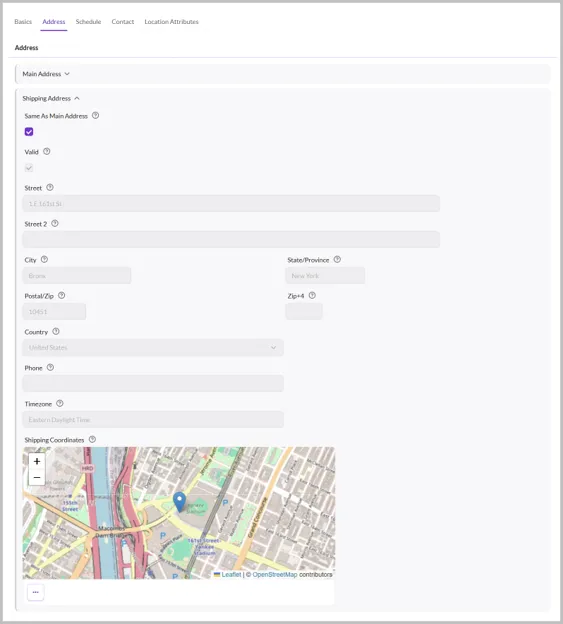Open the Country dropdown
Image resolution: width=563 pixels, height=624 pixels.
(x=153, y=347)
